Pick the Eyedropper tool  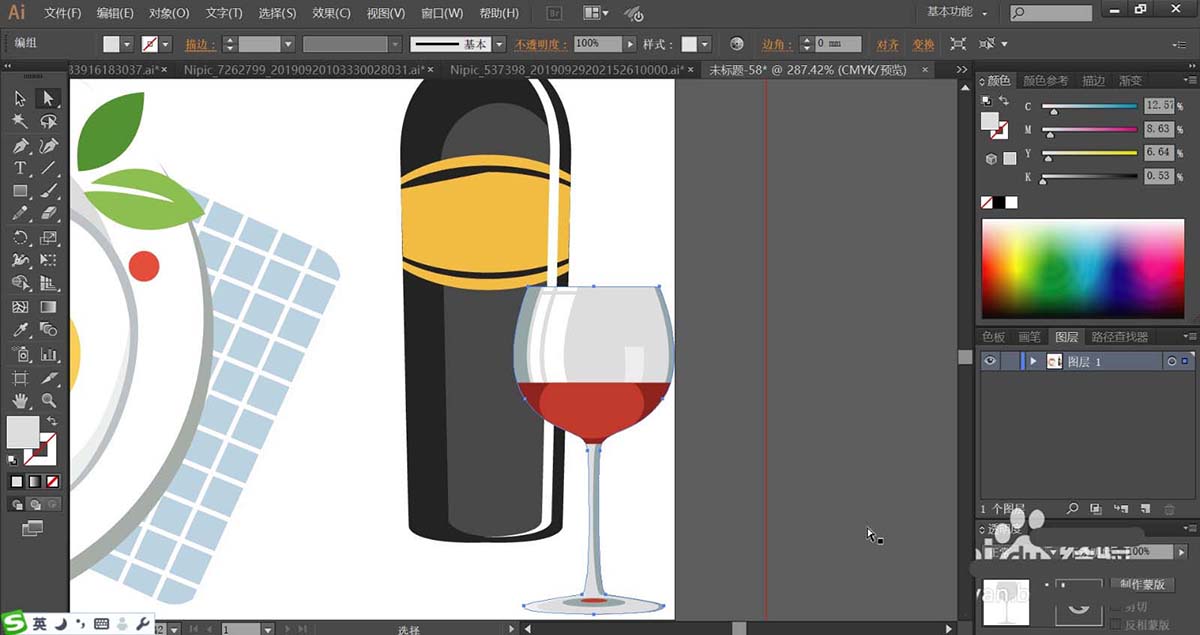coord(20,330)
